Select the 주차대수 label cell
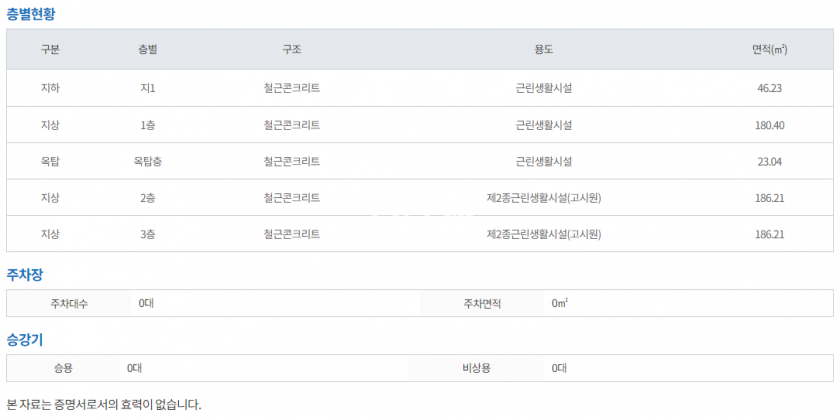Image resolution: width=840 pixels, height=420 pixels. pyautogui.click(x=69, y=303)
